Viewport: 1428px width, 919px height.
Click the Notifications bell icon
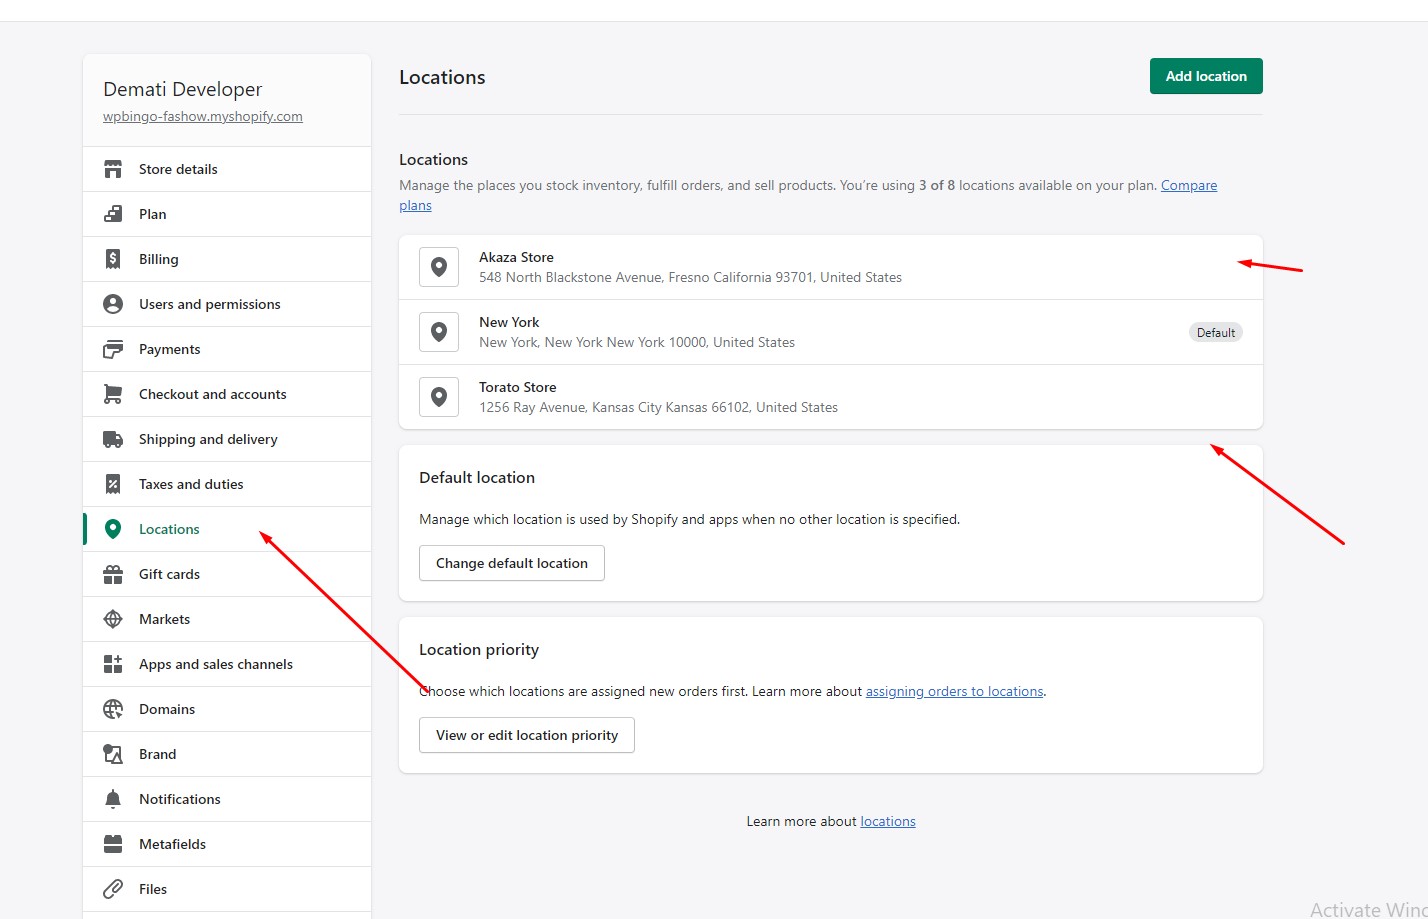pos(113,799)
